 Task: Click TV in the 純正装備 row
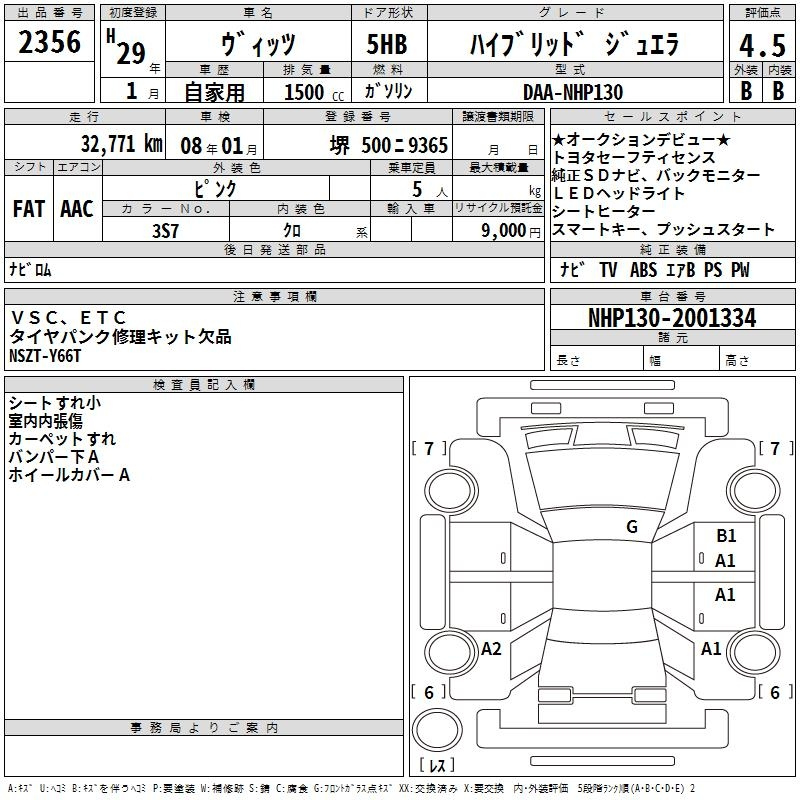click(608, 270)
